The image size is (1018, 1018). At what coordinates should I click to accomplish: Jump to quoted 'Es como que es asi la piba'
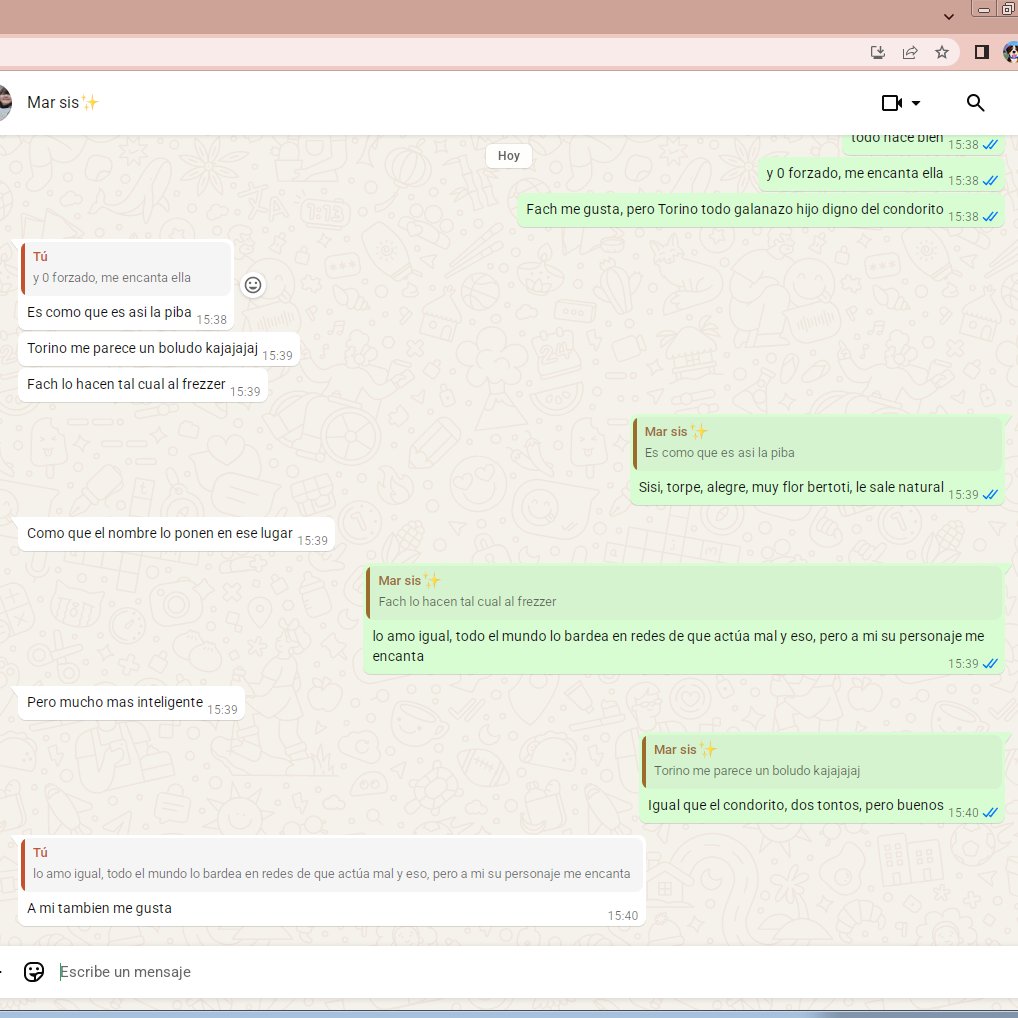point(817,443)
